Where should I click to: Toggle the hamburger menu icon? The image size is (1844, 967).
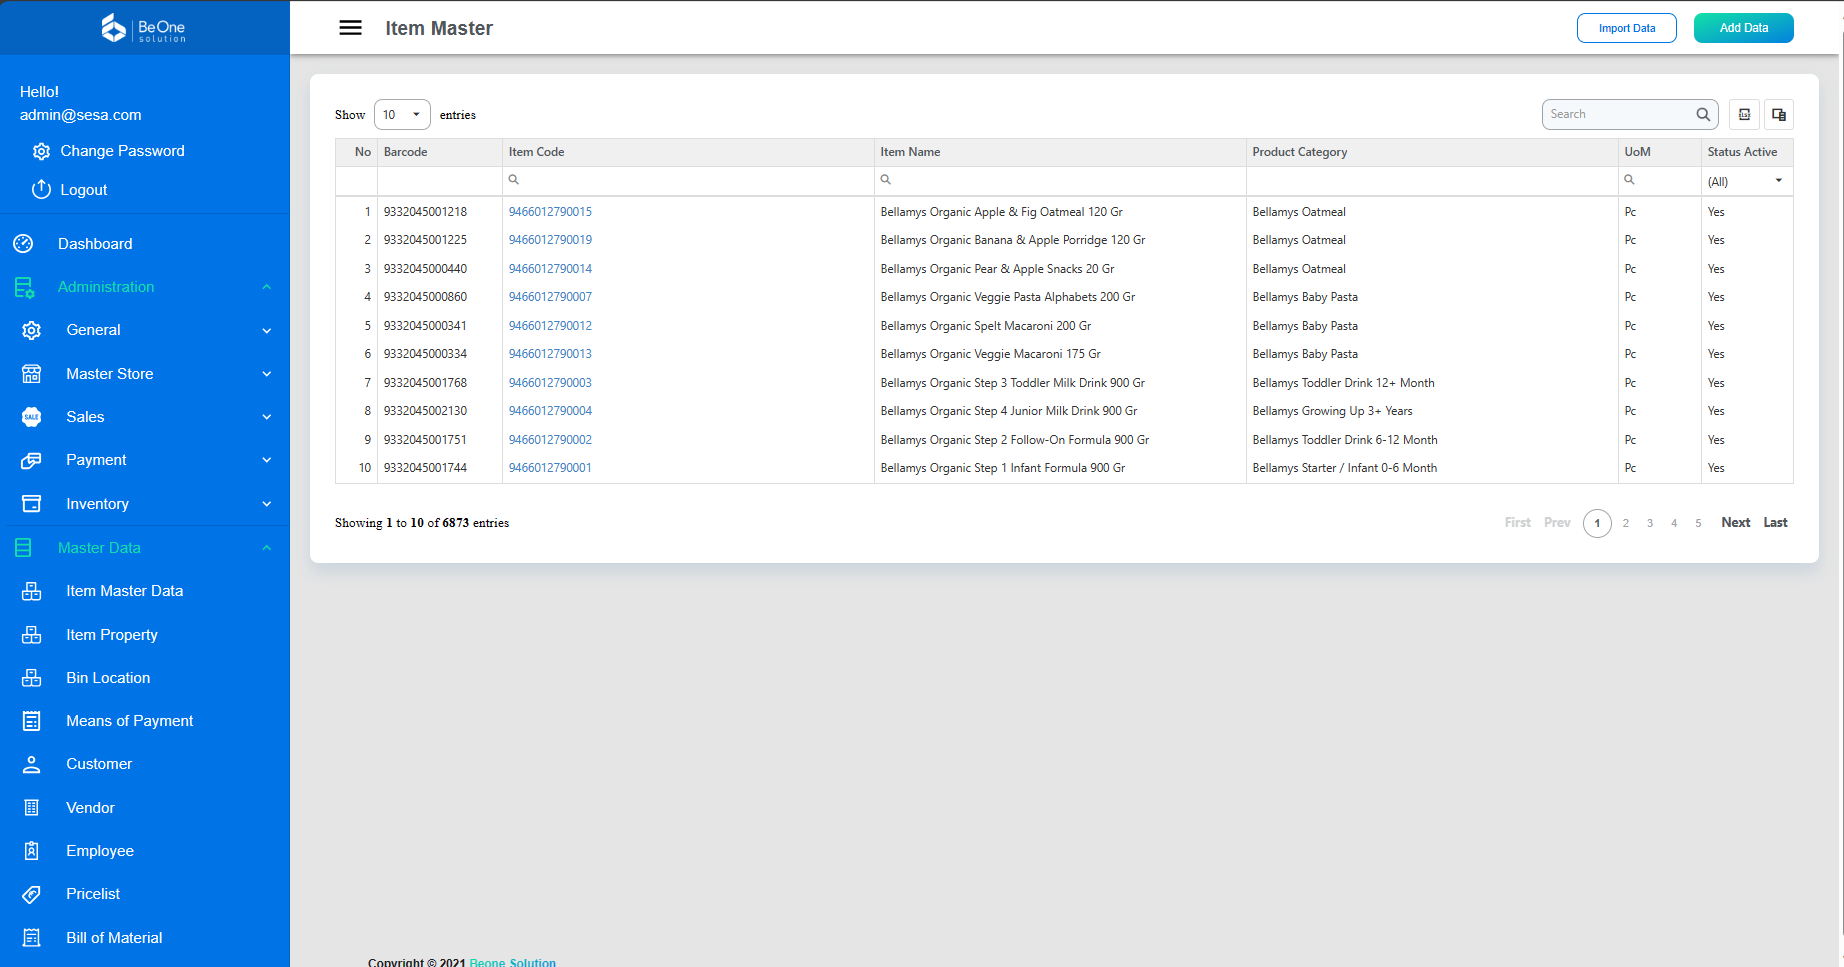coord(350,28)
